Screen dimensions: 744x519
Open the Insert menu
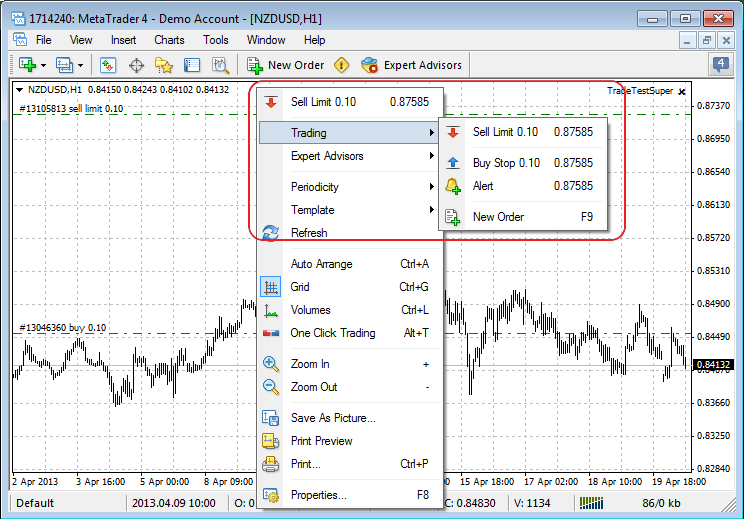tap(123, 40)
